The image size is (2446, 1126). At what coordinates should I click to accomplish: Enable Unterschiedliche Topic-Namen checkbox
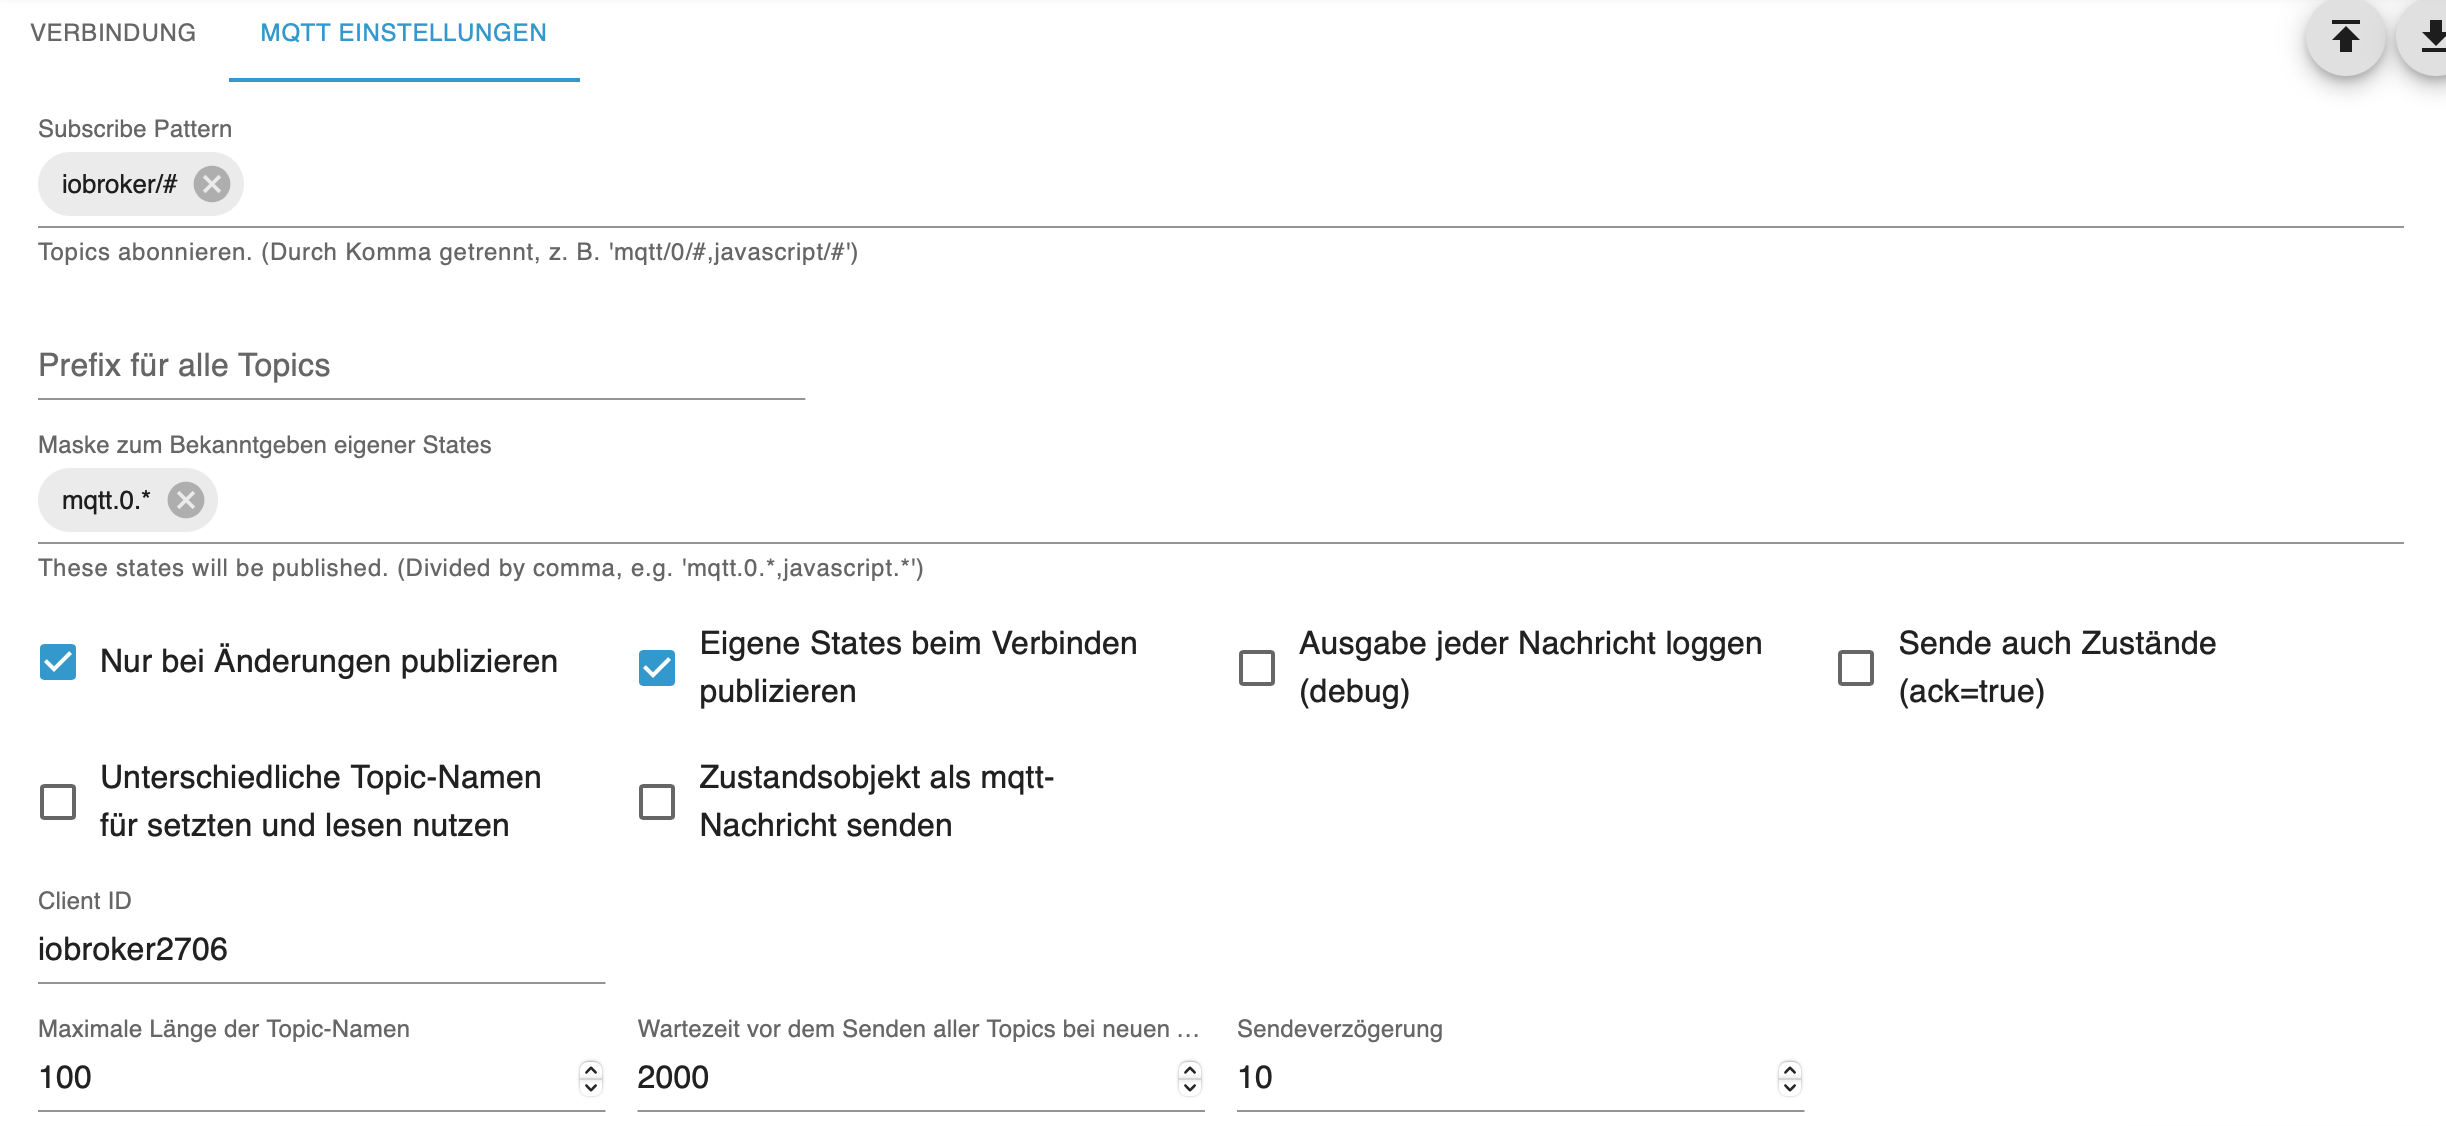coord(58,802)
